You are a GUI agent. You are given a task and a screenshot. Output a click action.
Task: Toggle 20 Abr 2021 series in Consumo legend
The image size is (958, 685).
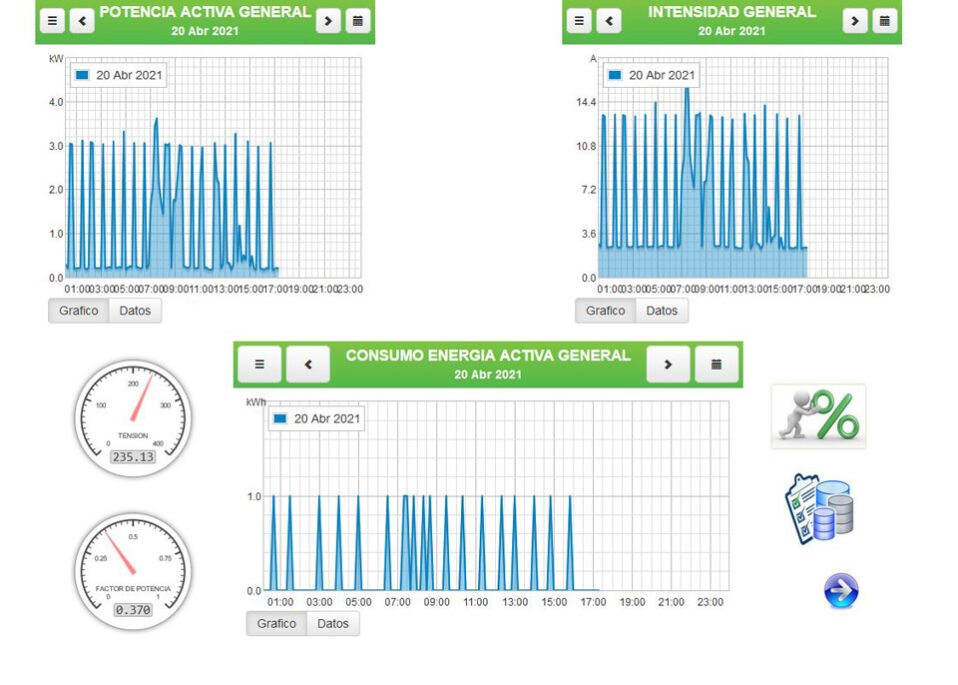[x=318, y=419]
